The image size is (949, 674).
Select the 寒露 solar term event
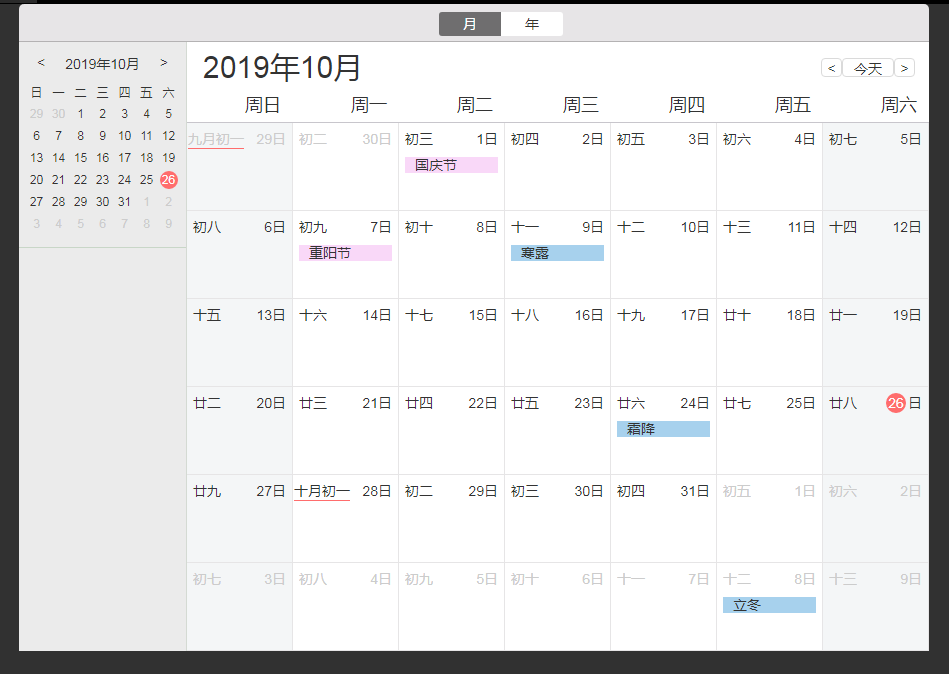click(x=557, y=253)
